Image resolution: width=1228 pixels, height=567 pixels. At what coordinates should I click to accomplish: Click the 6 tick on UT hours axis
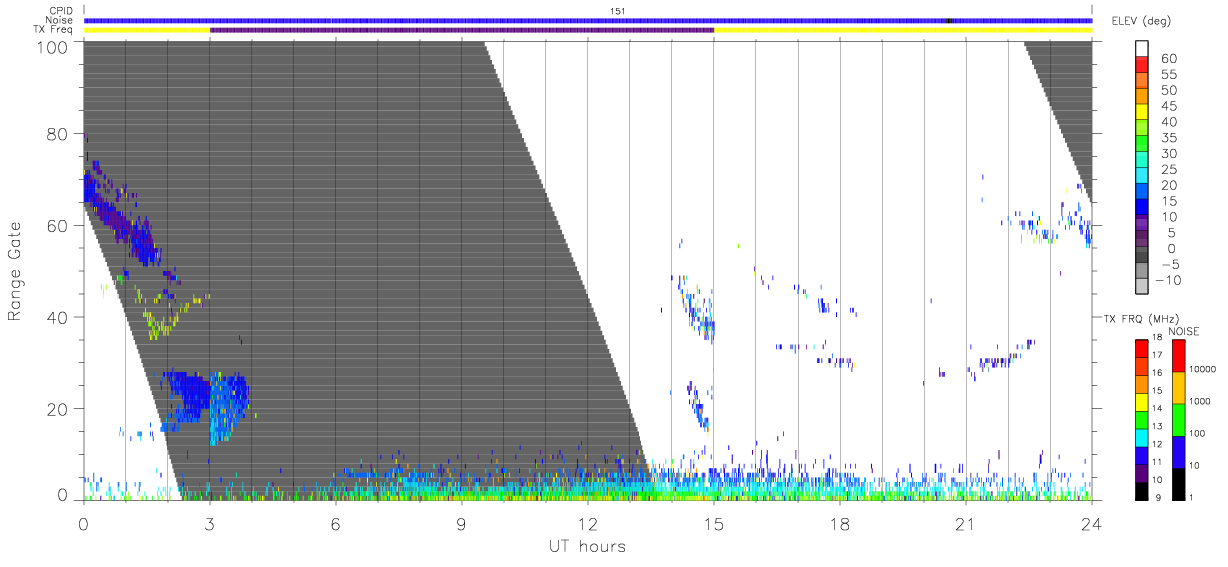point(336,523)
